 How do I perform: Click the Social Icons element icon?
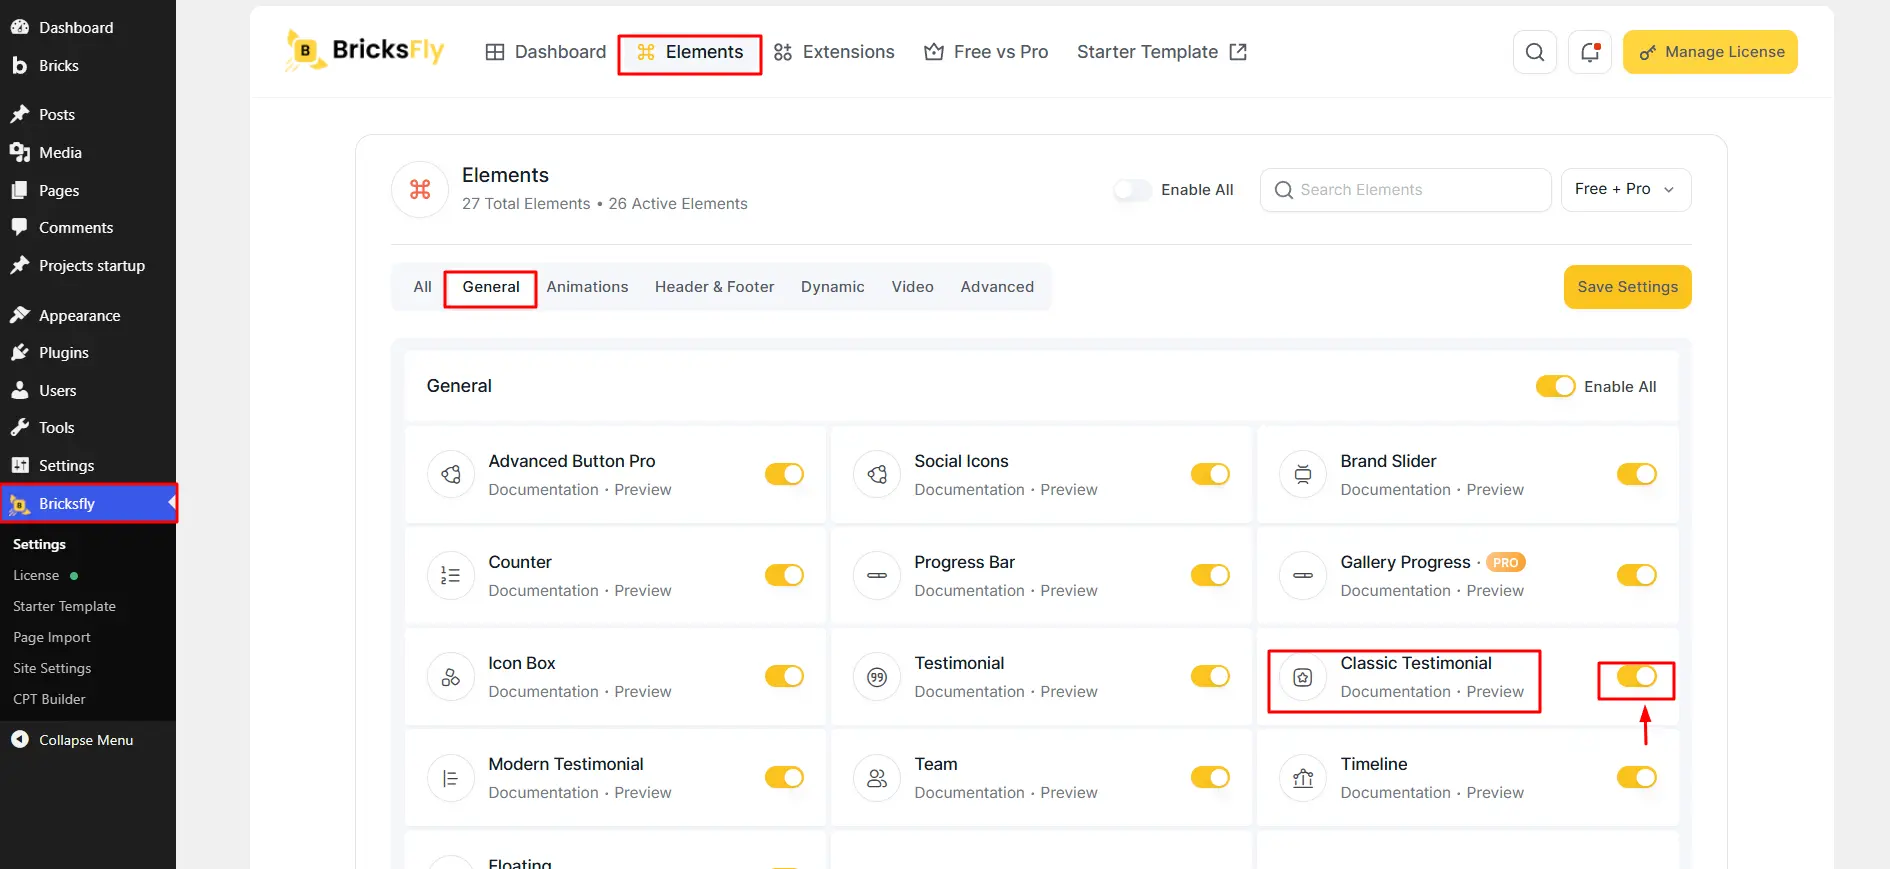[x=877, y=474]
